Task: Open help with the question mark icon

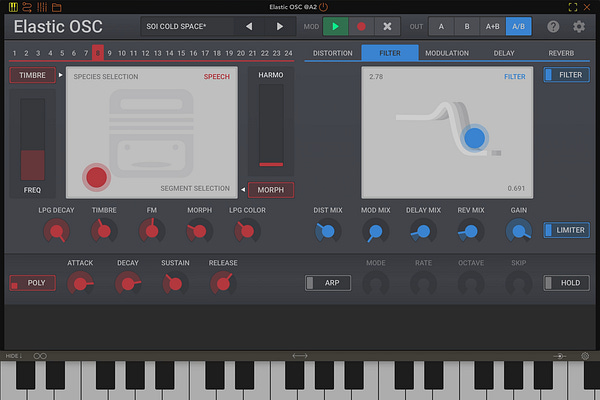Action: tap(553, 26)
